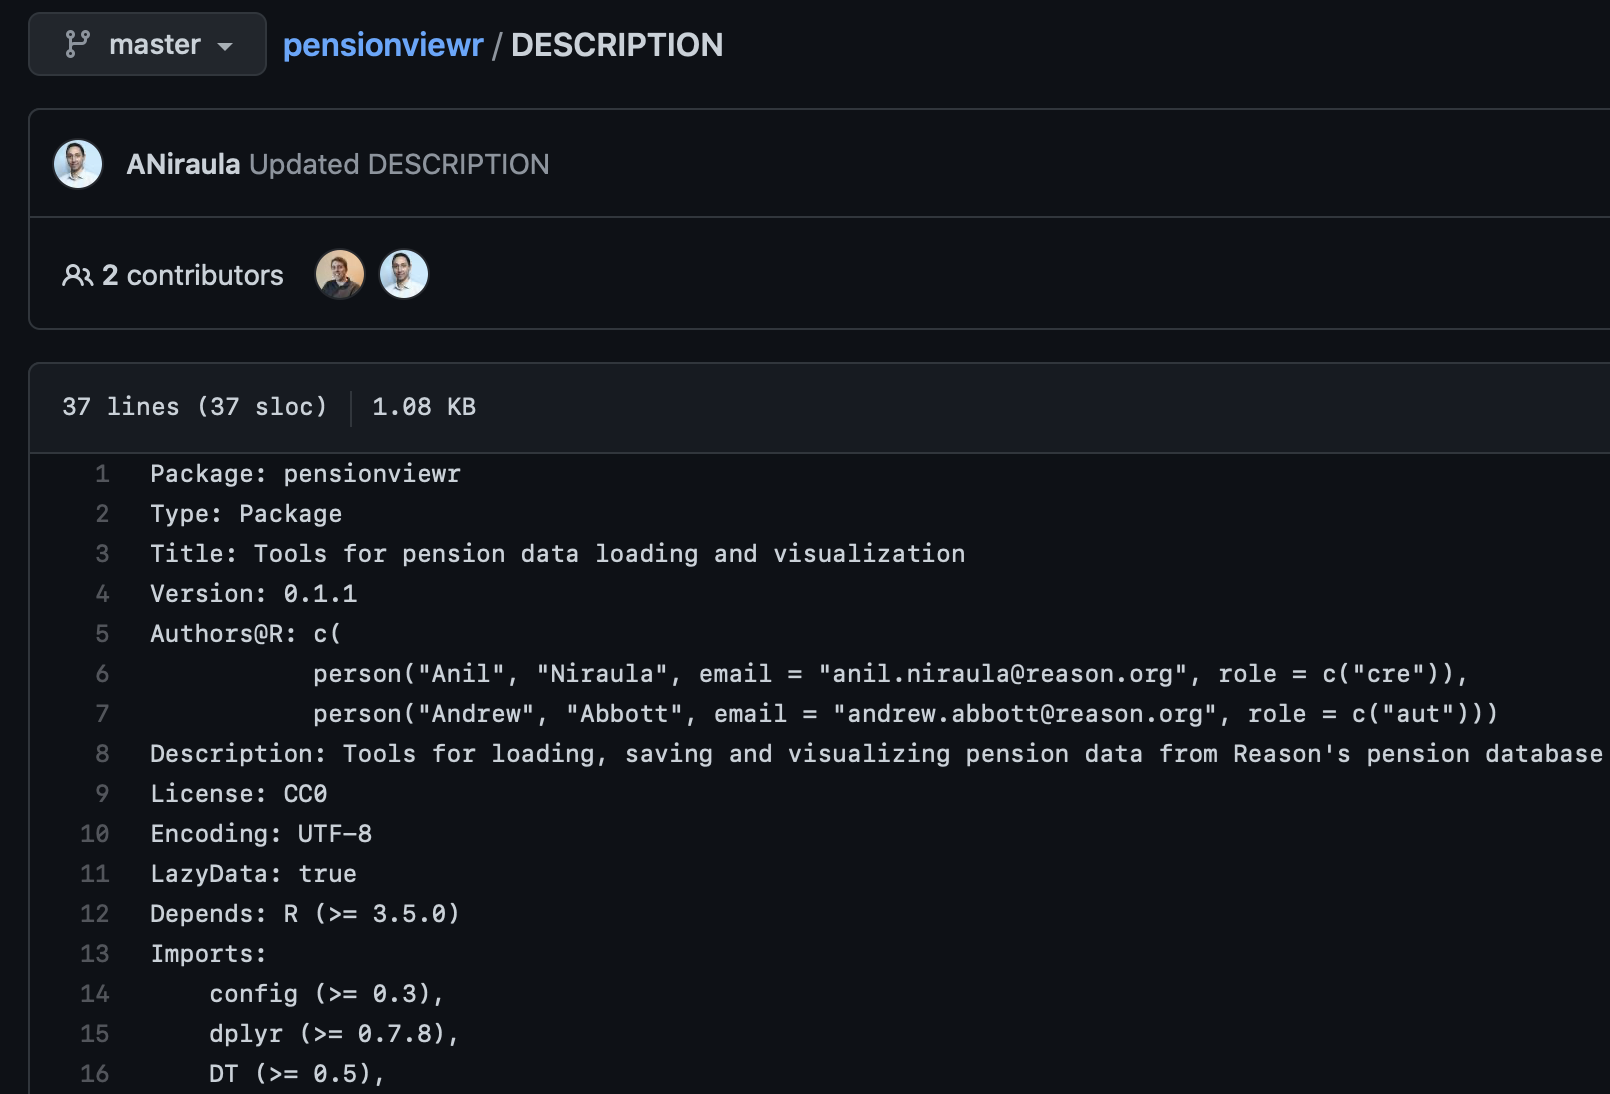Click the second contributor avatar
The image size is (1610, 1094).
(404, 274)
